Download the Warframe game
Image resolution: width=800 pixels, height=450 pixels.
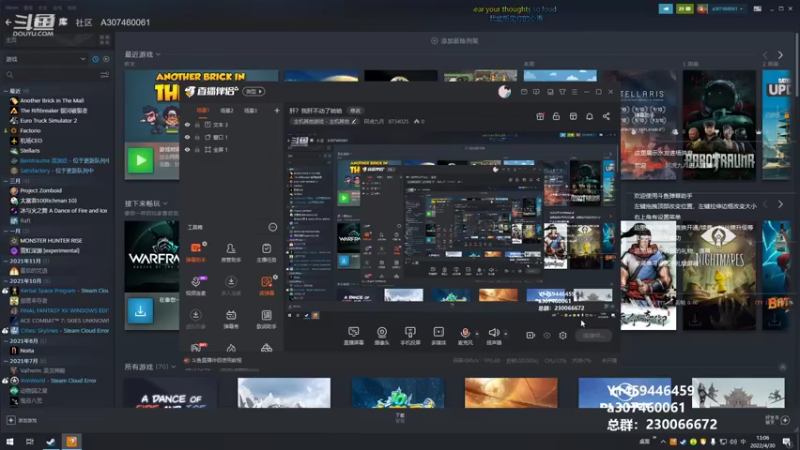[140, 311]
